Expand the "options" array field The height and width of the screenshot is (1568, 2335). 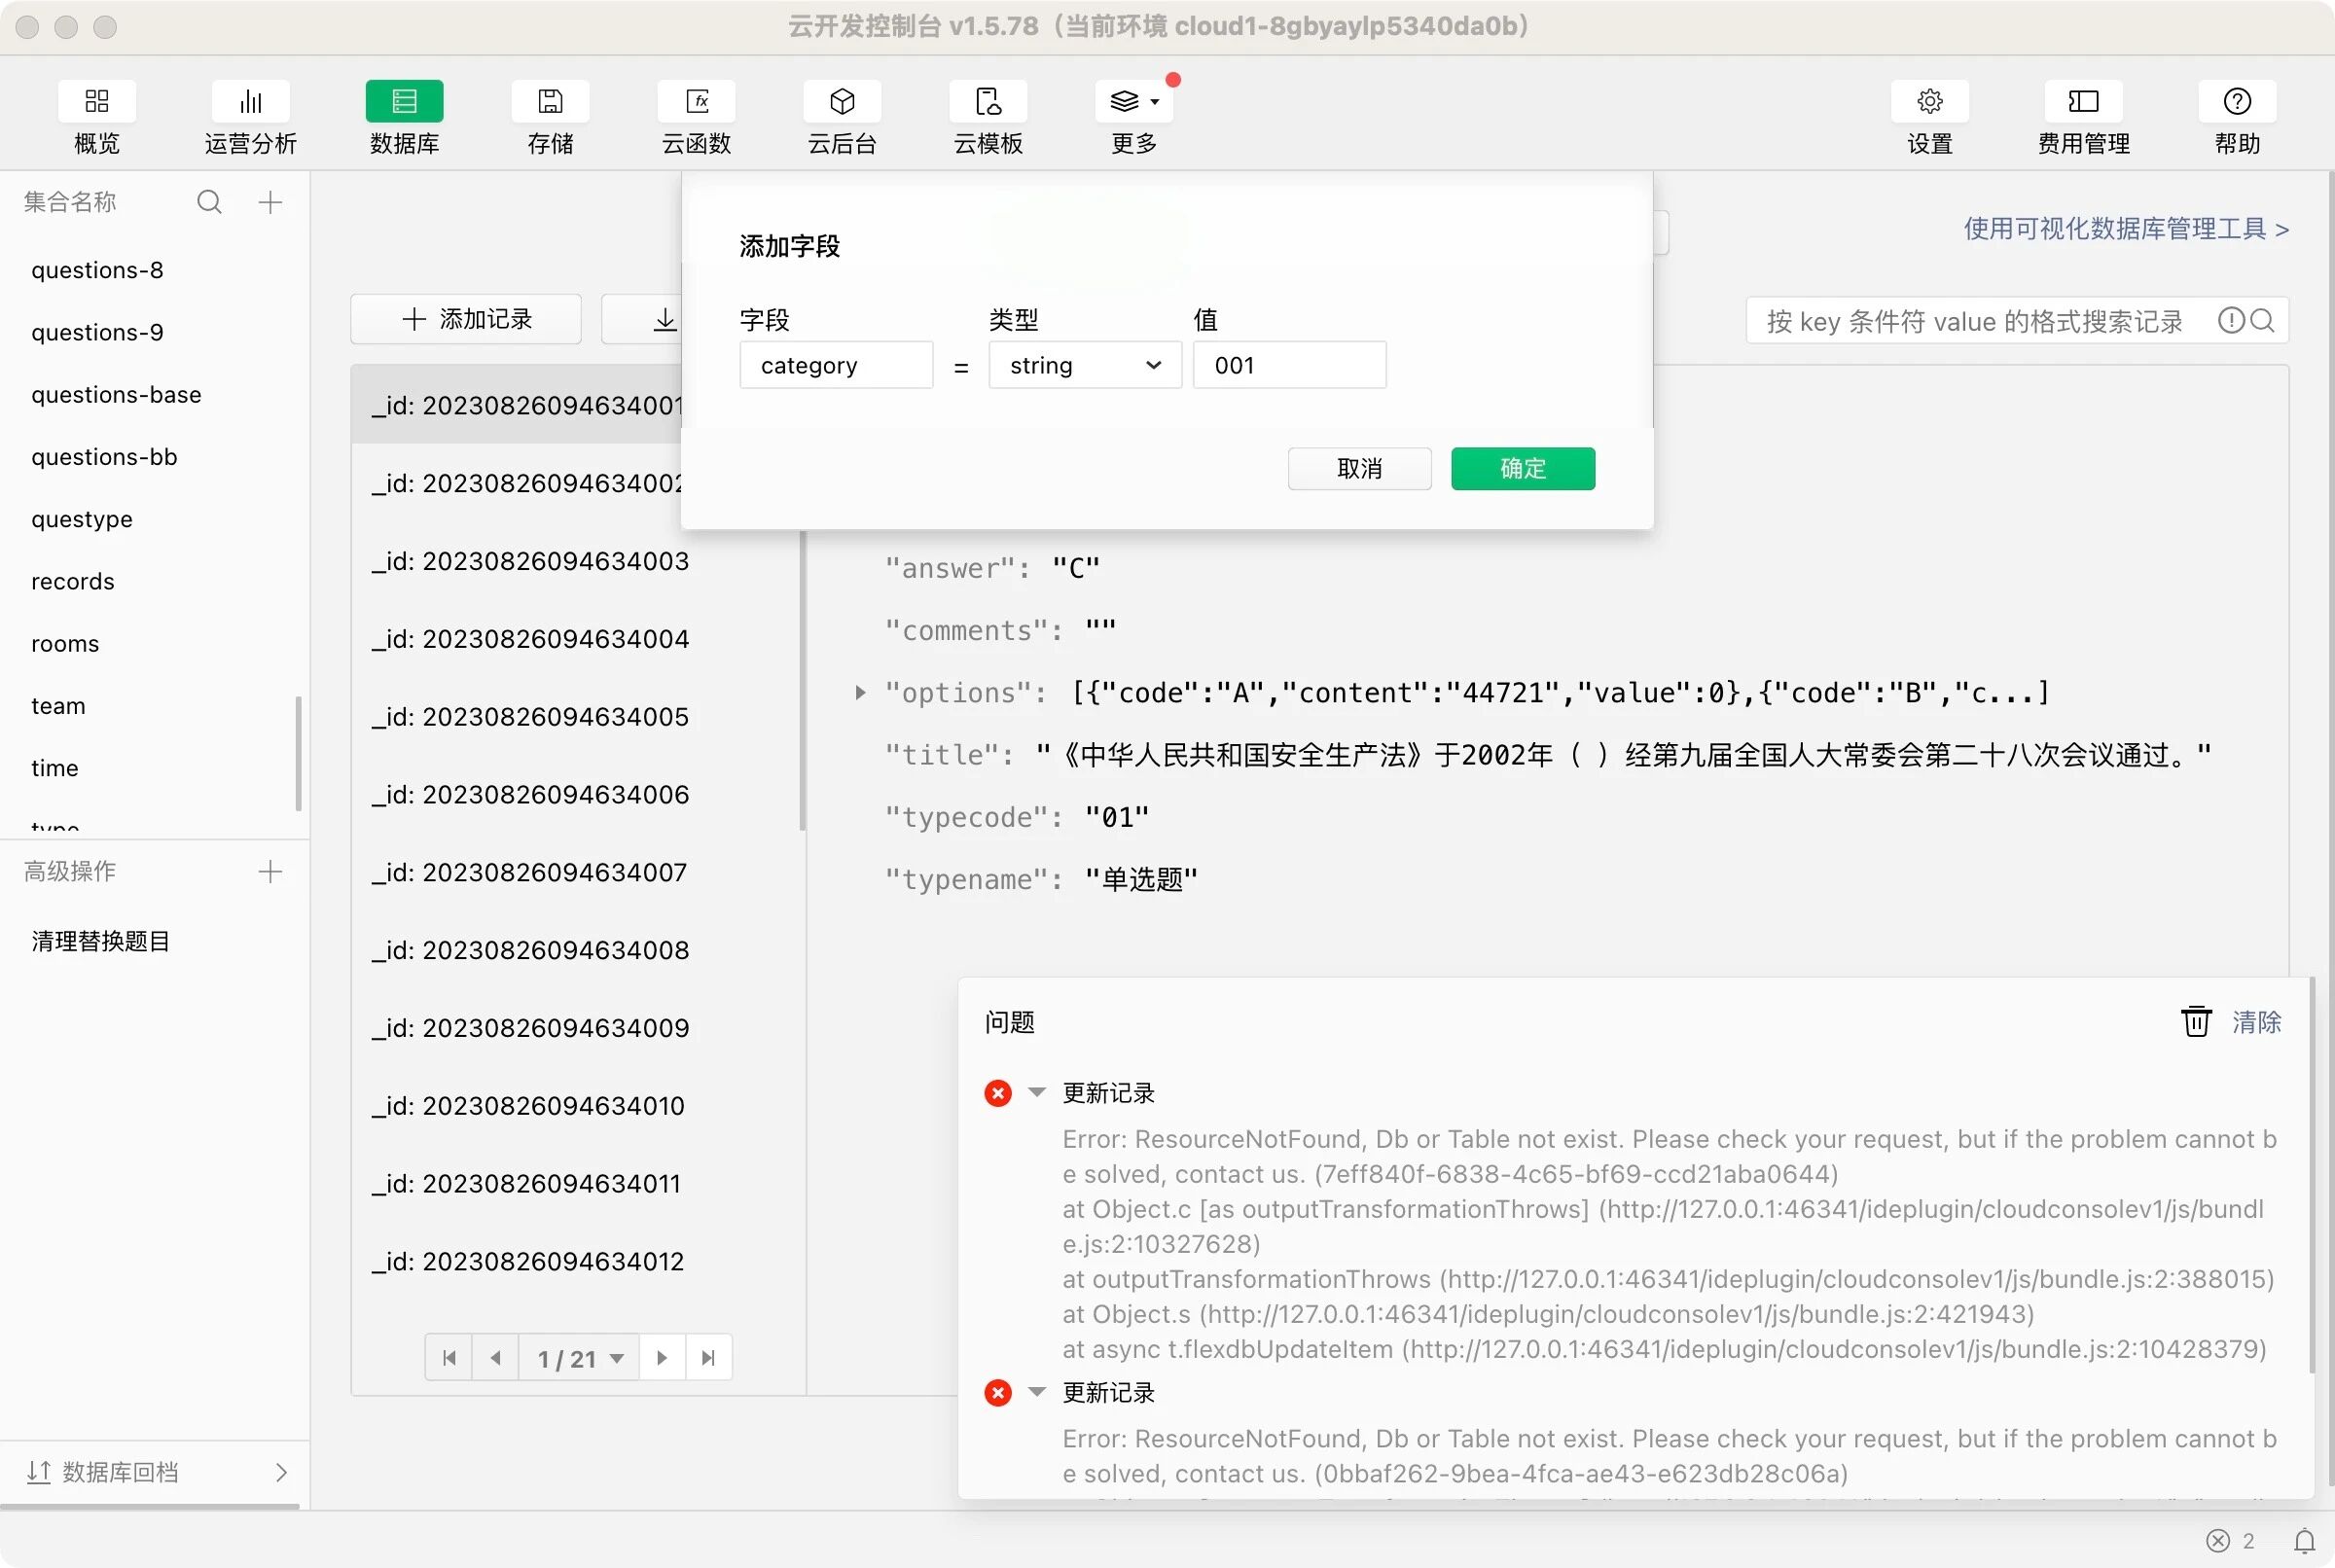(x=860, y=692)
